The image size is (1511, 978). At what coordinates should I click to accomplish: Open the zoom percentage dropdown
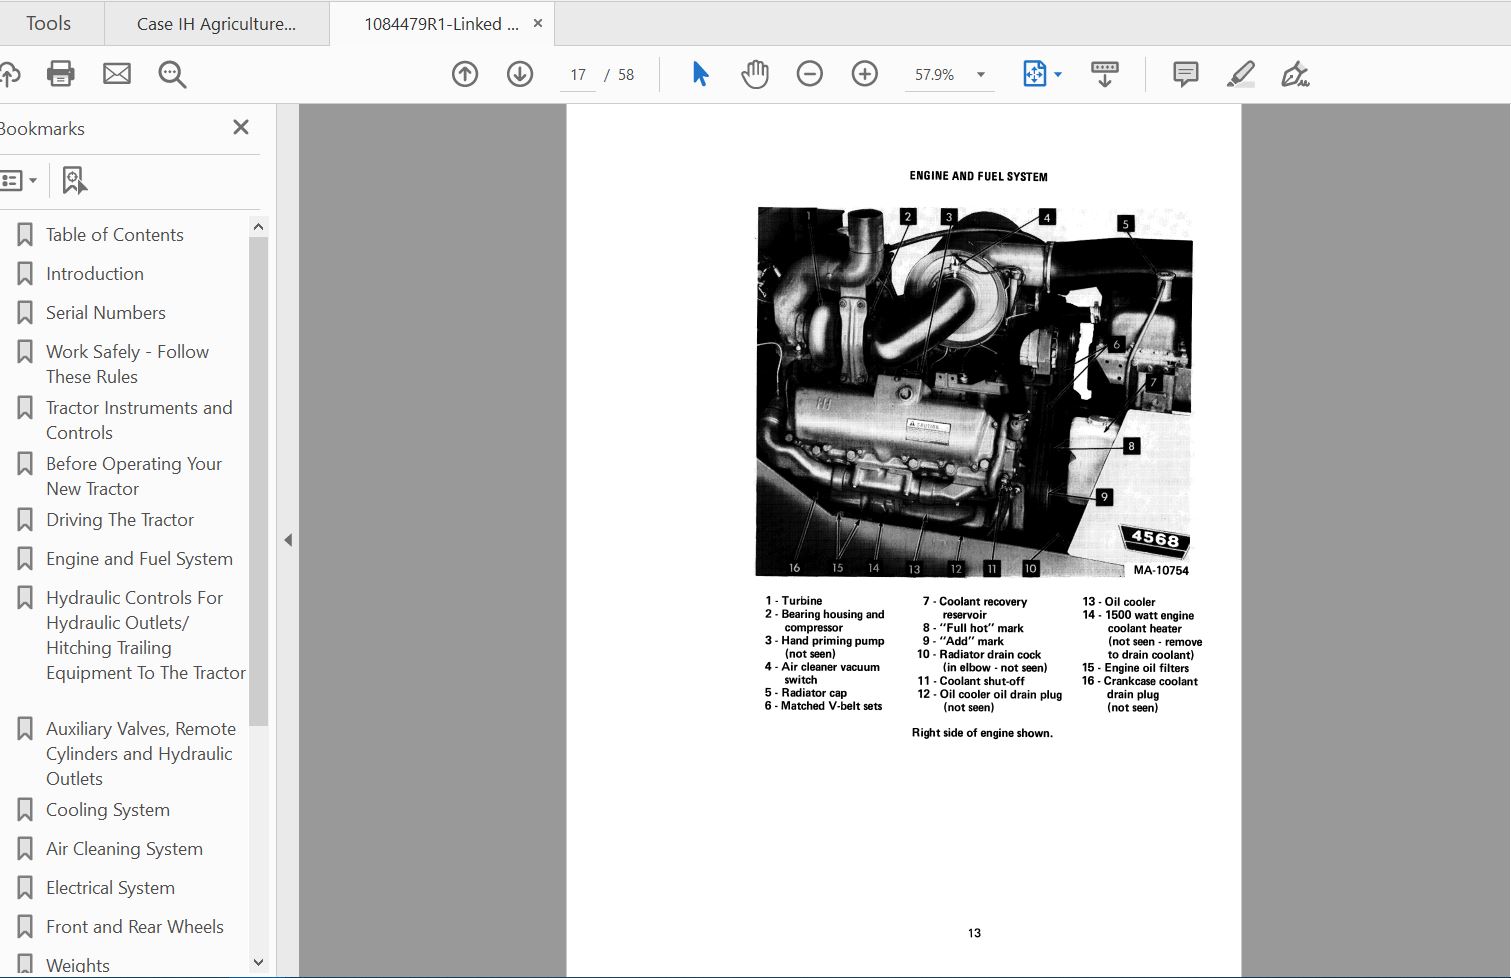pos(980,73)
